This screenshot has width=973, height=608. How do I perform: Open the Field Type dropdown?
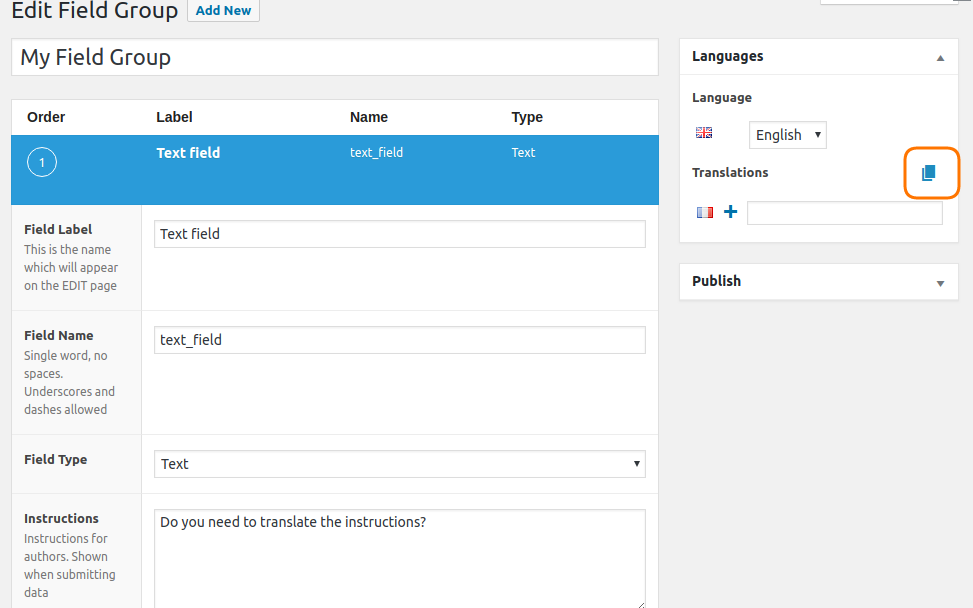pos(400,464)
